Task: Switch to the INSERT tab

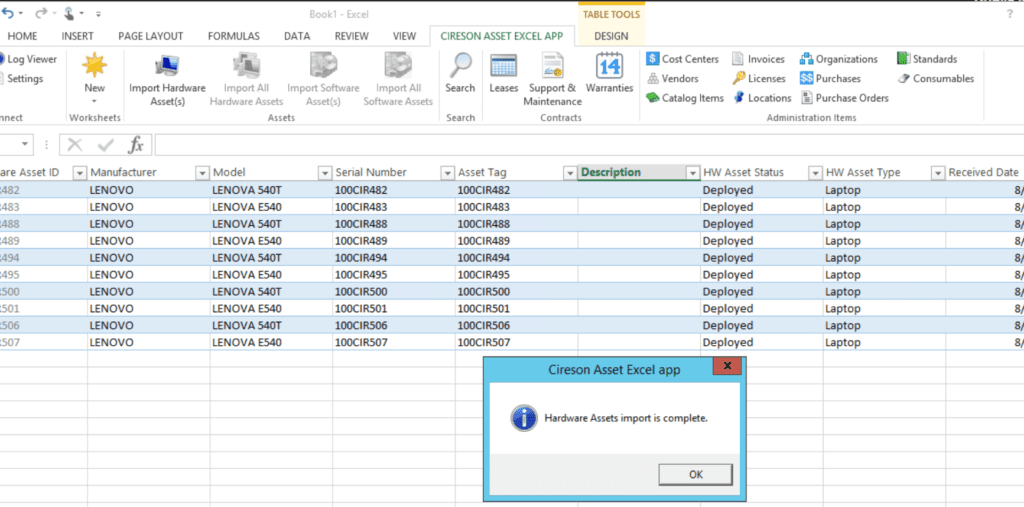Action: [78, 36]
